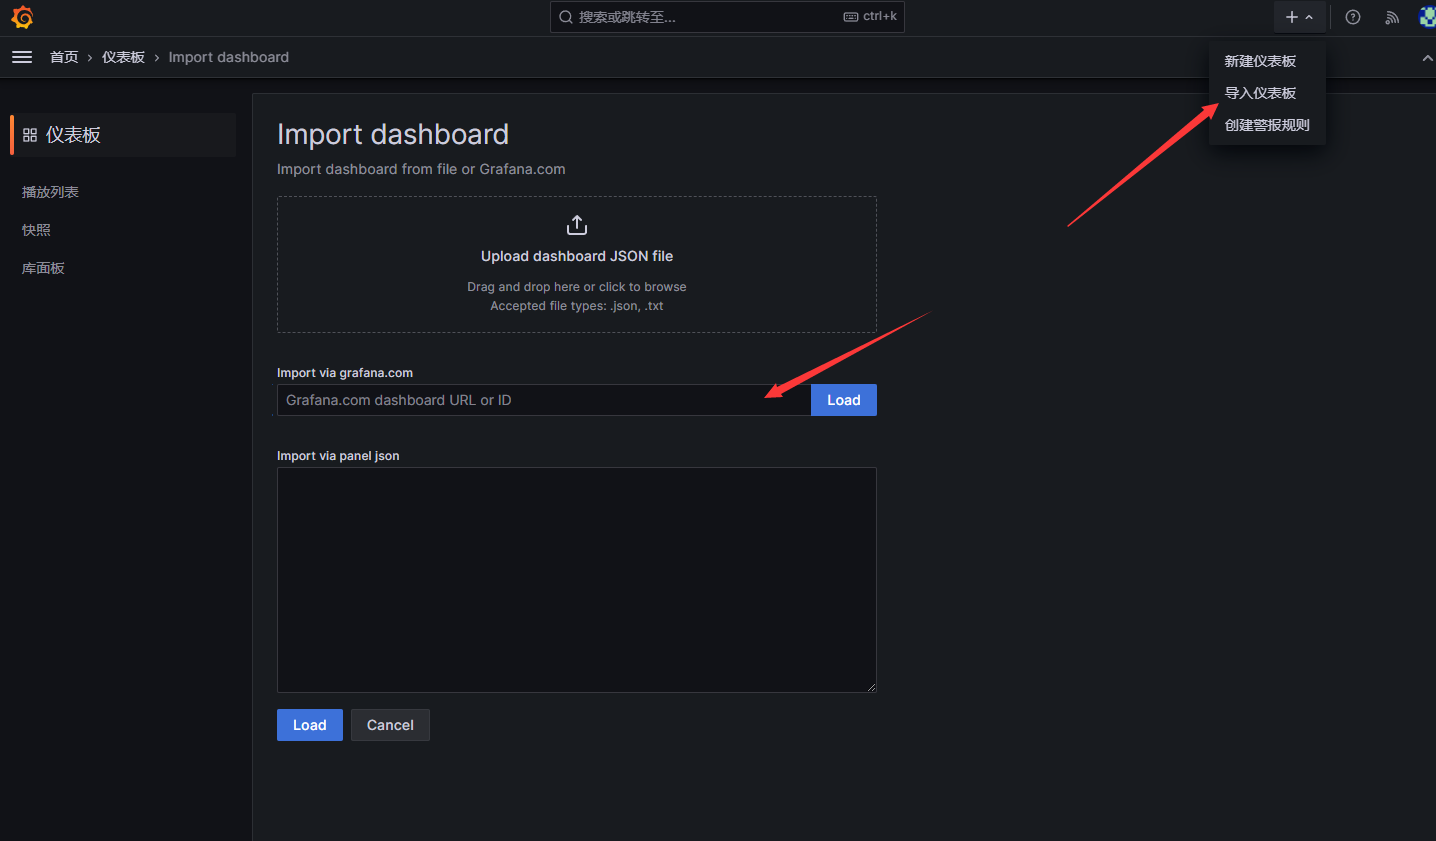Click the bottom Load button
This screenshot has width=1436, height=841.
[309, 725]
